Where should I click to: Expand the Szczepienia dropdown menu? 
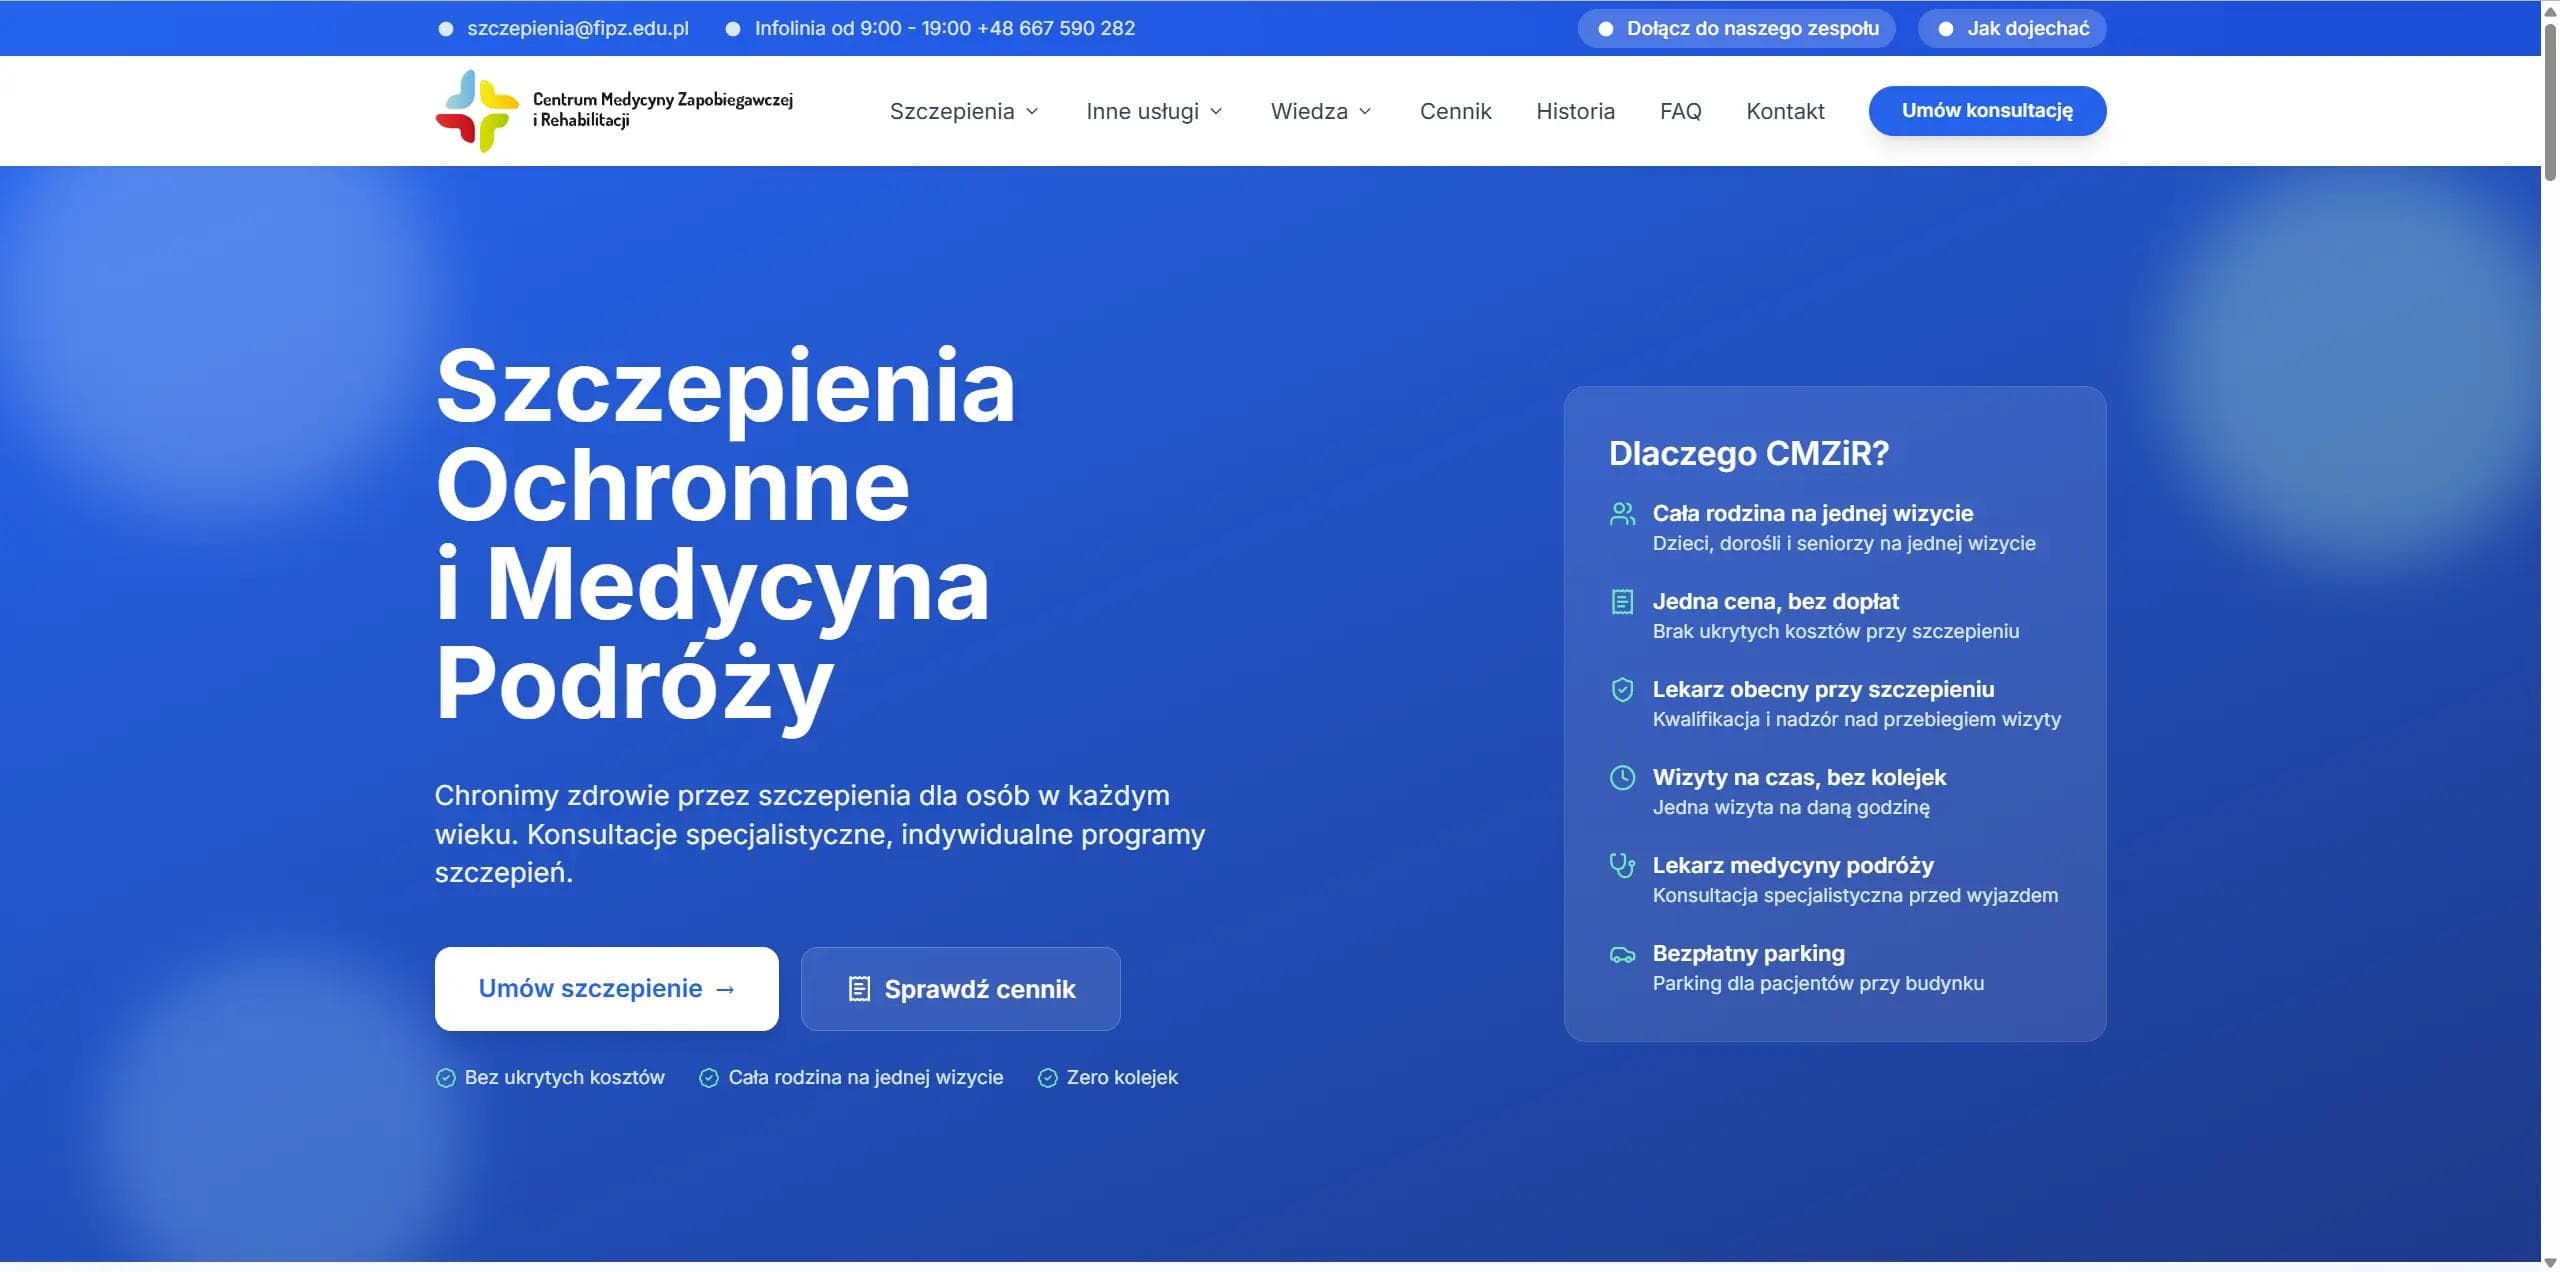964,111
